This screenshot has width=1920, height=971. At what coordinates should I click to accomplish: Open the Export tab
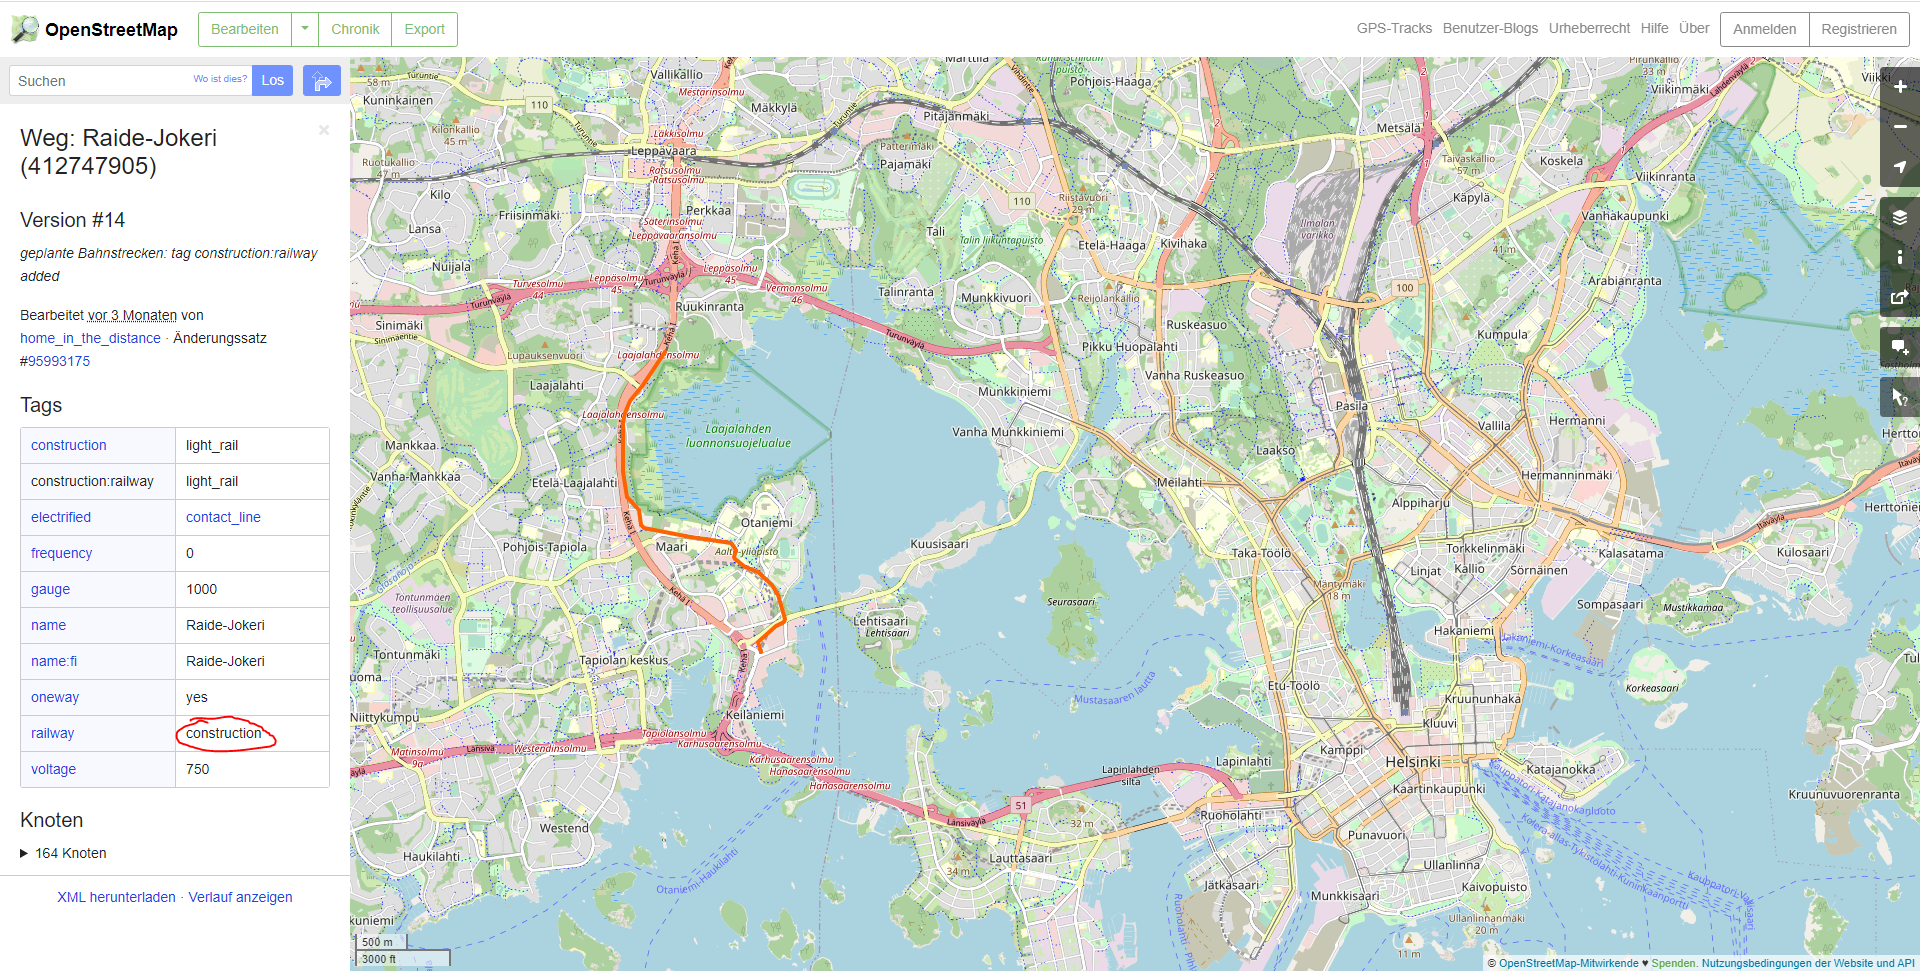click(425, 29)
